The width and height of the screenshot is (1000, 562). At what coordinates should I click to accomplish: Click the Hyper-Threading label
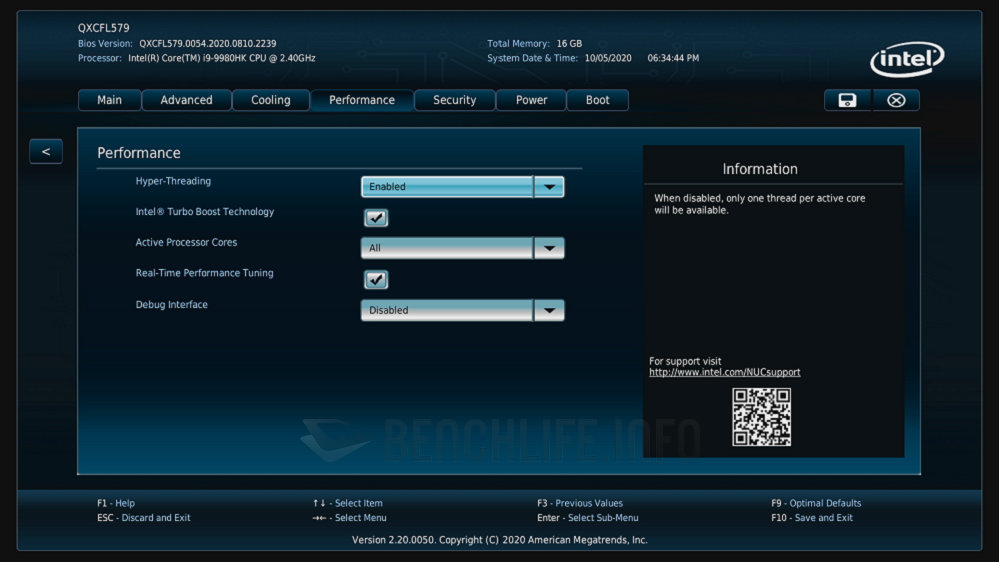tap(173, 181)
